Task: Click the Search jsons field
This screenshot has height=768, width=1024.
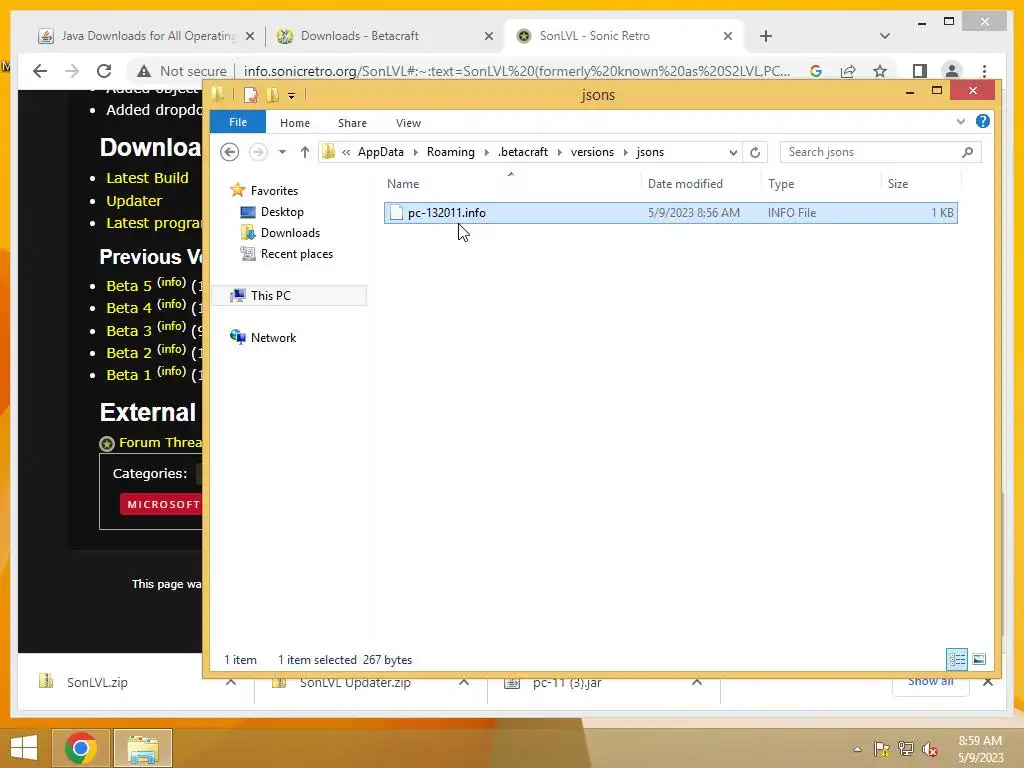Action: click(880, 152)
